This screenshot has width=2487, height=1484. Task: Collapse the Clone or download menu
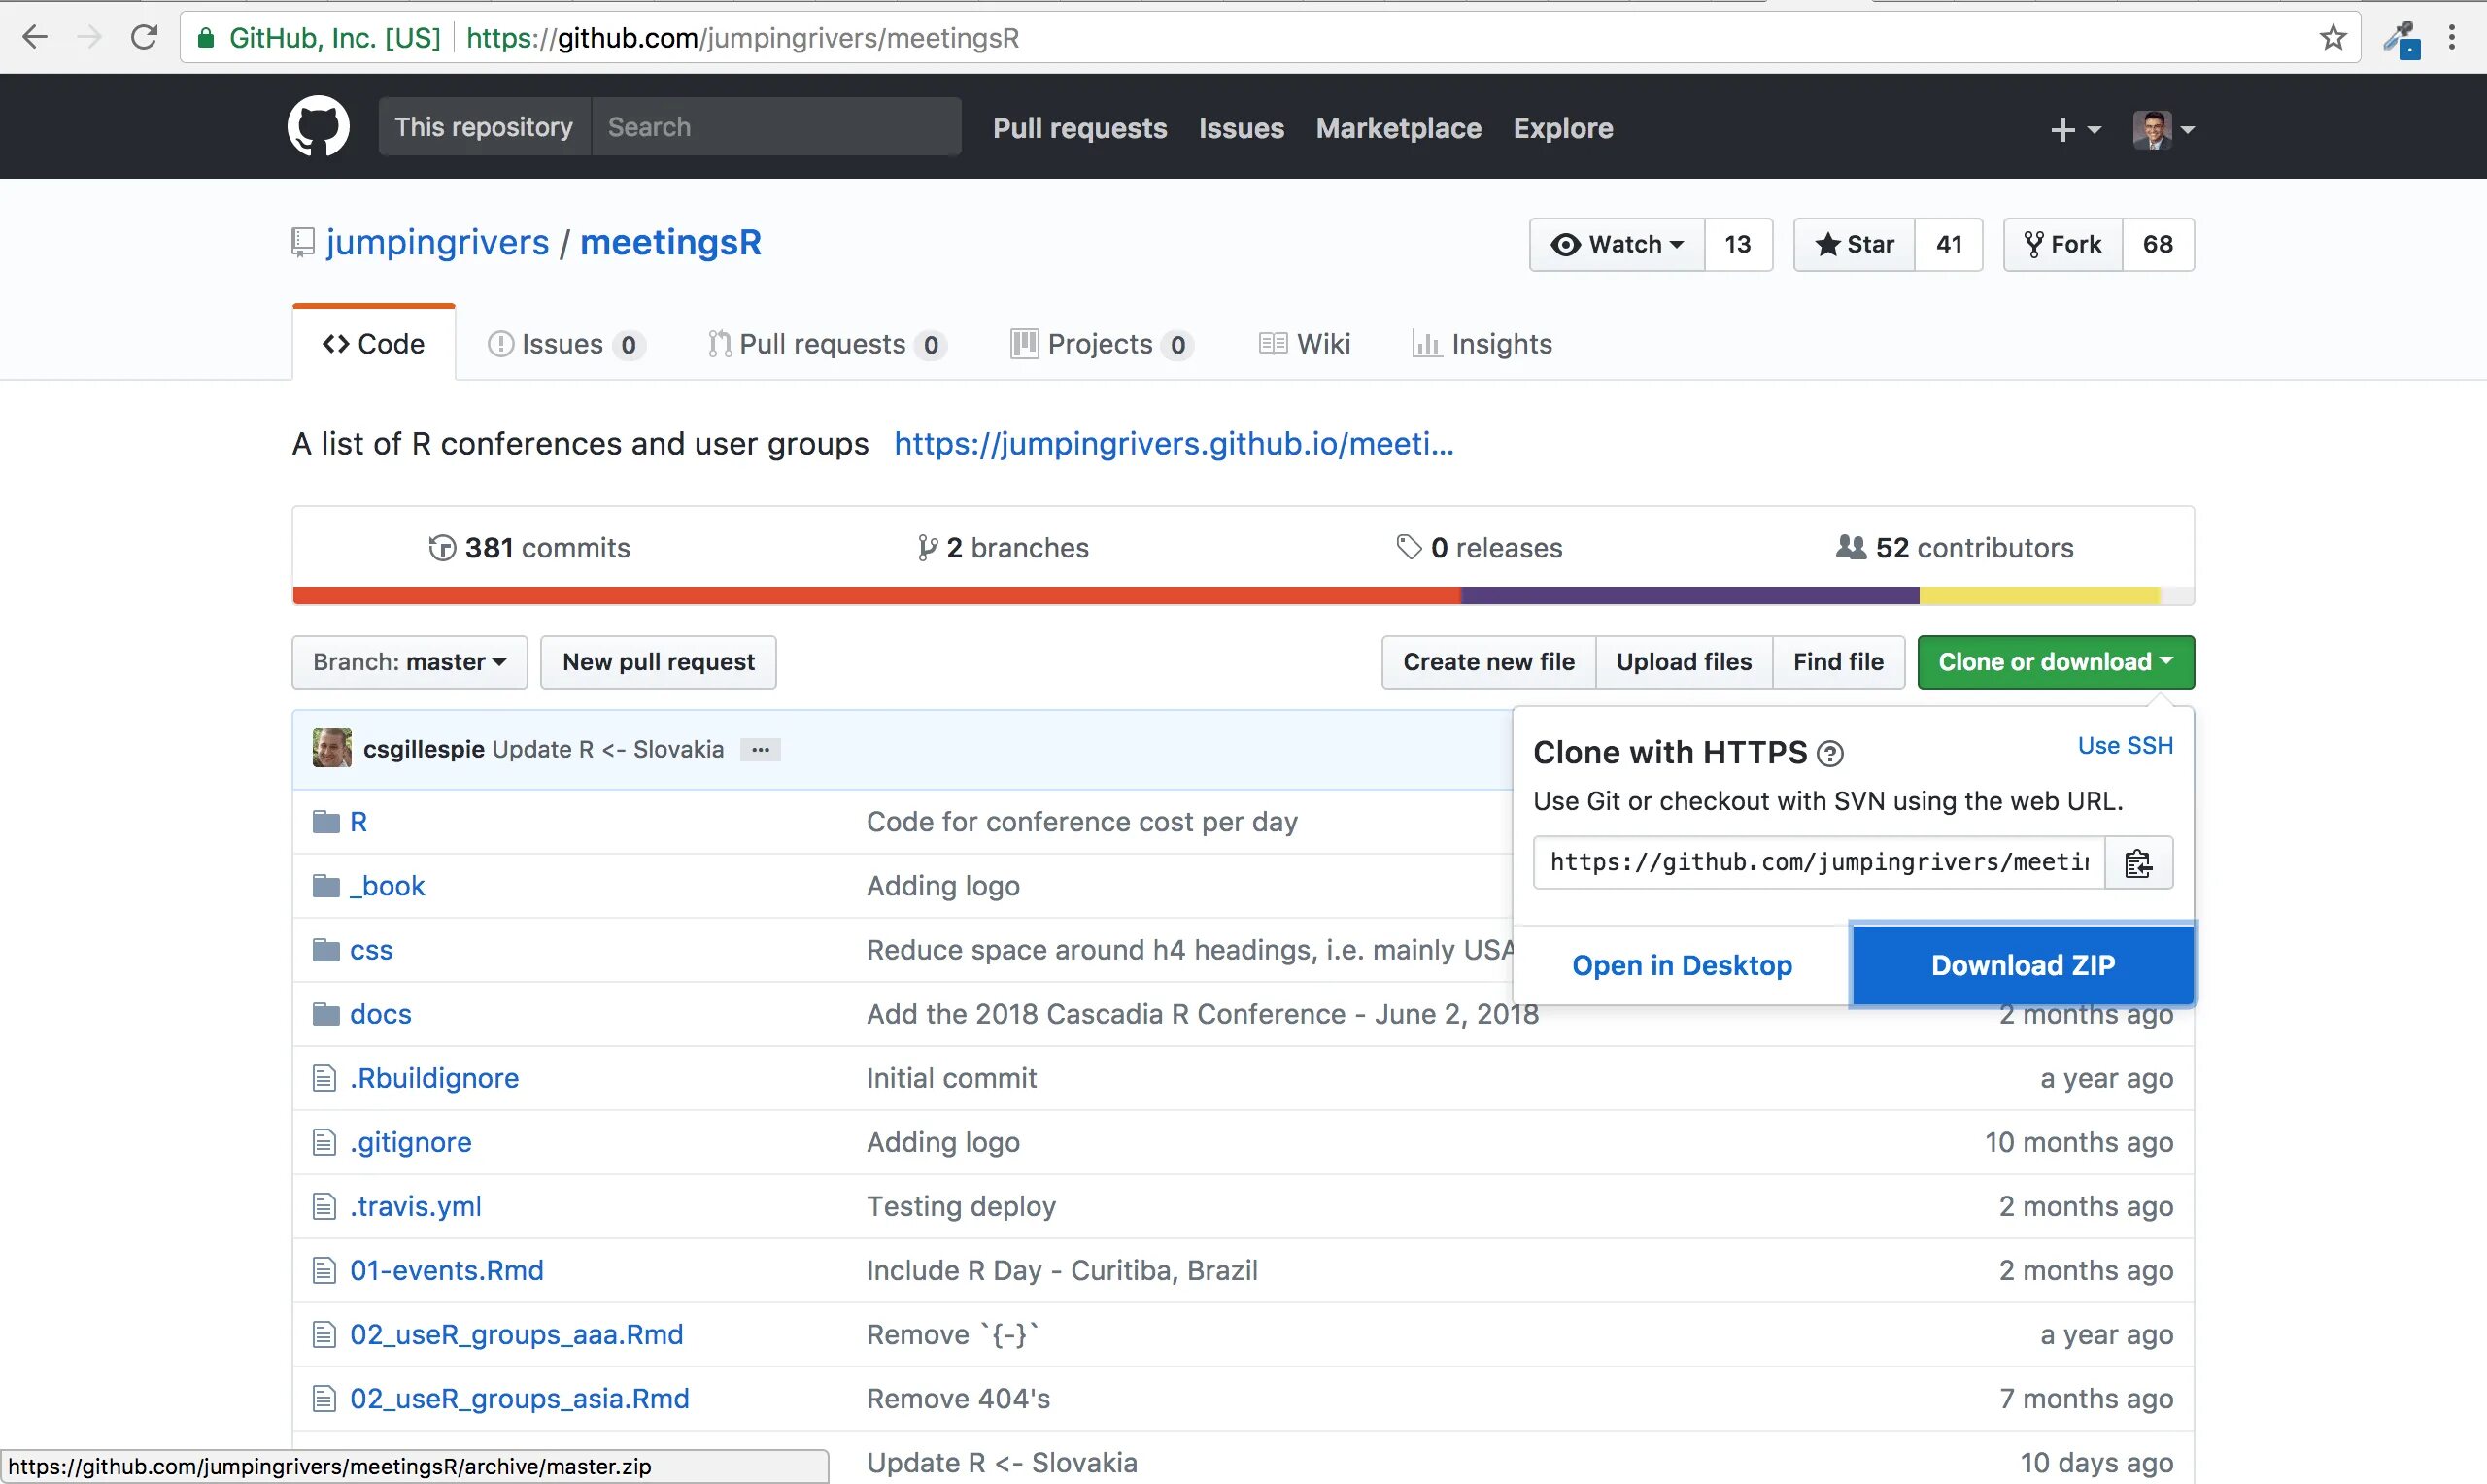point(2055,662)
